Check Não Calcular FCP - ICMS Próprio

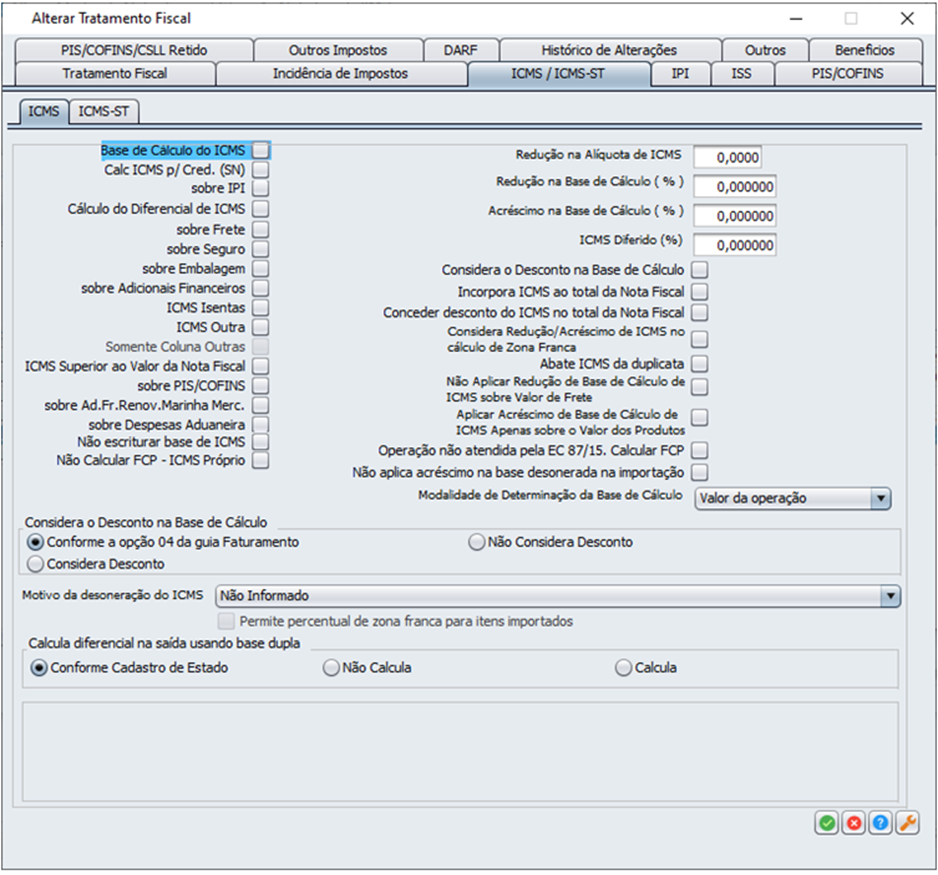261,461
